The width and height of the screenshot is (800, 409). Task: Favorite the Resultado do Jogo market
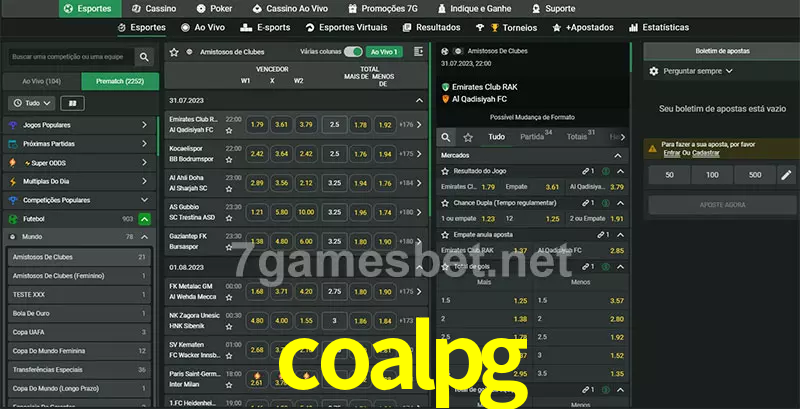[445, 171]
